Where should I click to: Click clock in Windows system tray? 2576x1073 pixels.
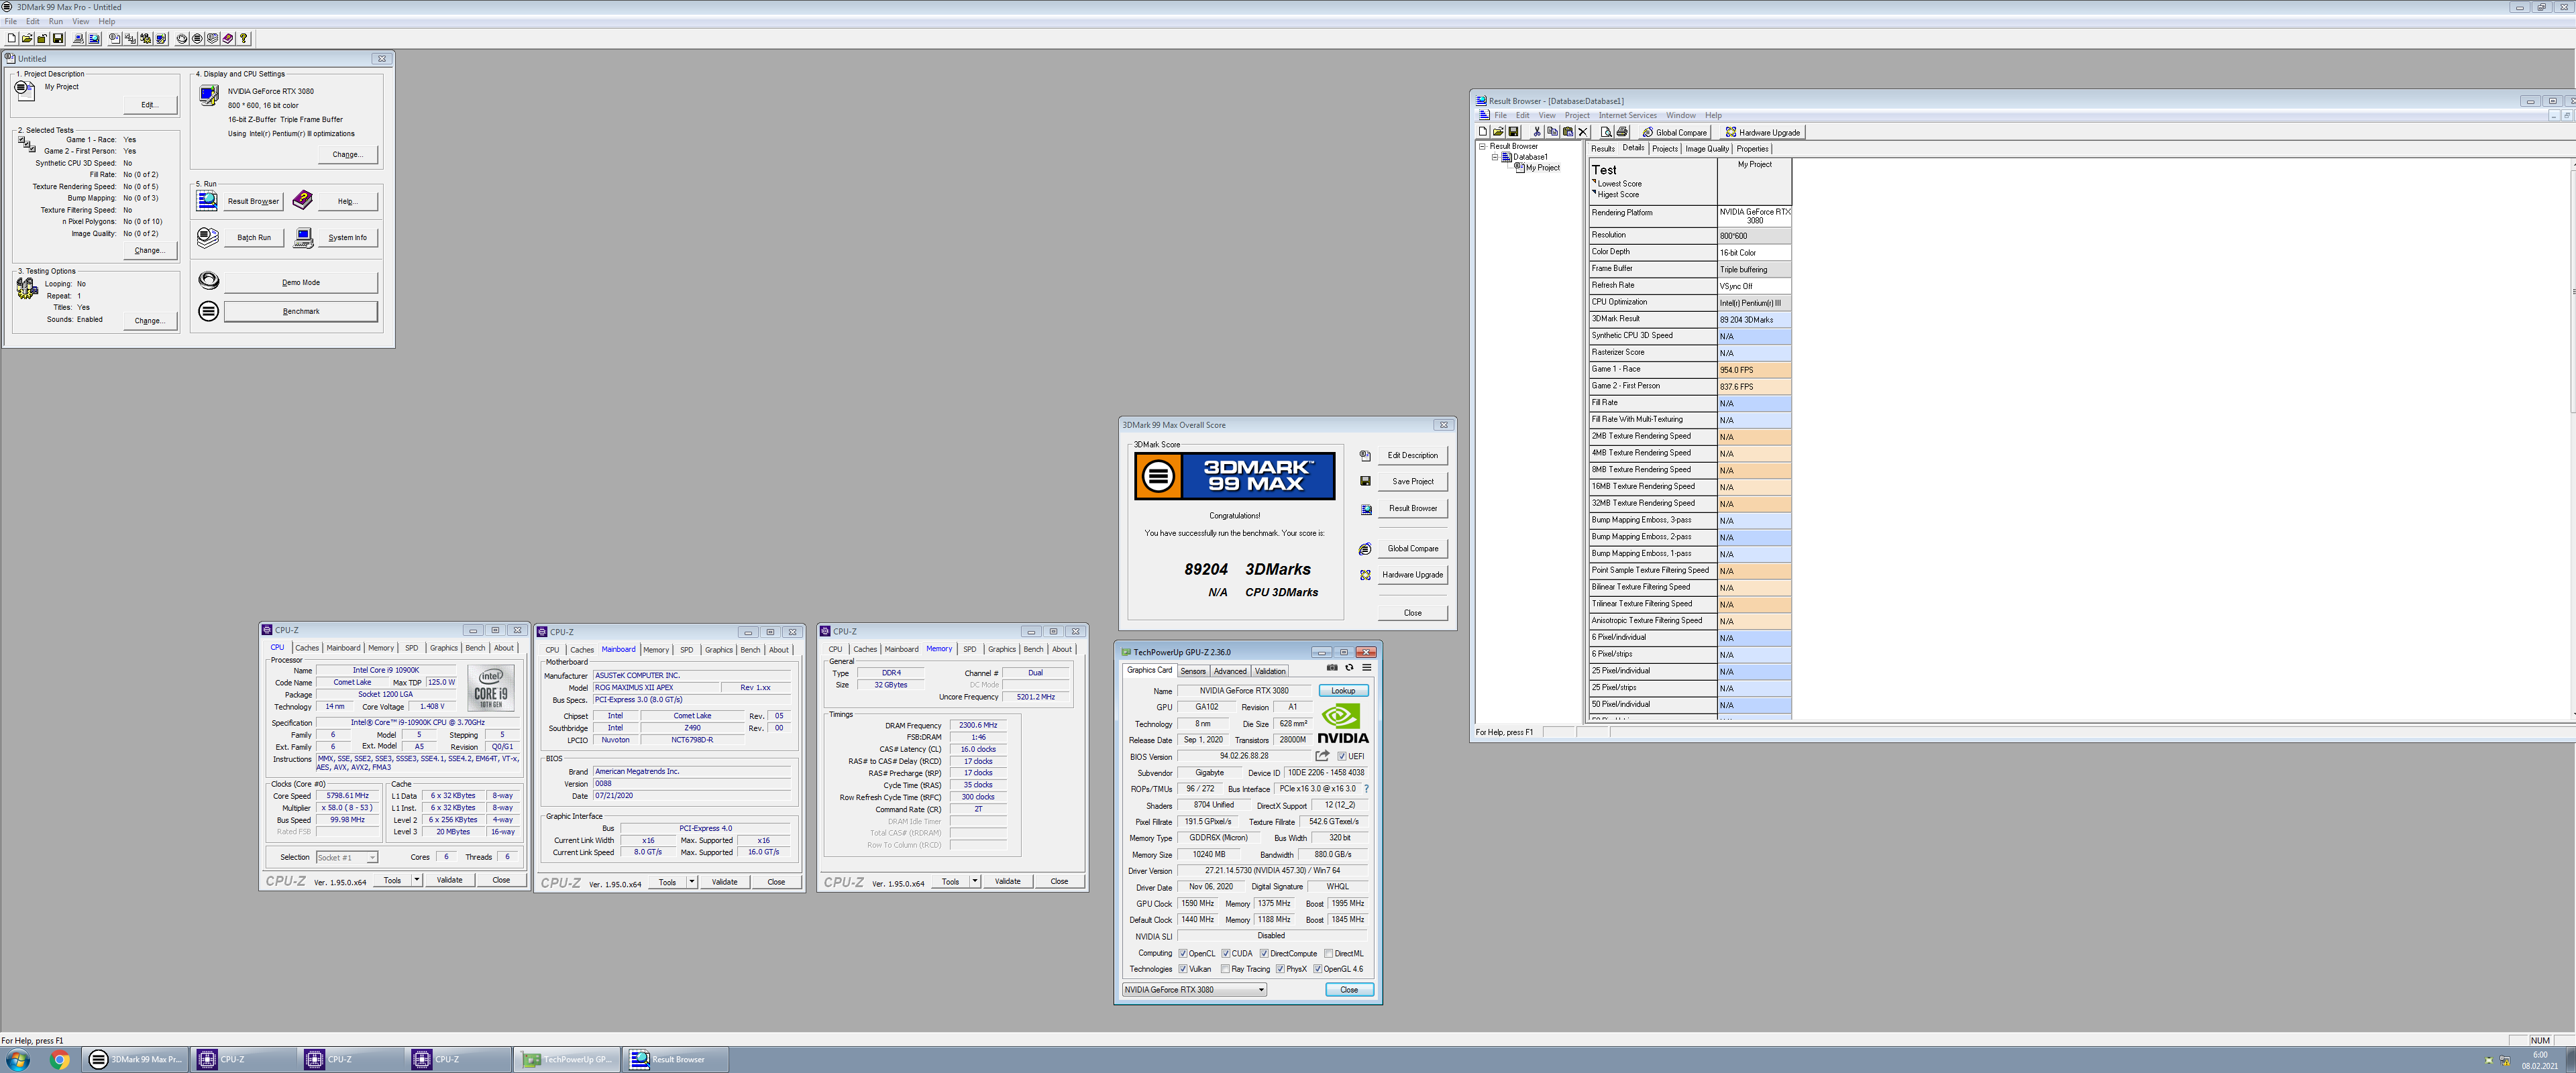(x=2540, y=1060)
